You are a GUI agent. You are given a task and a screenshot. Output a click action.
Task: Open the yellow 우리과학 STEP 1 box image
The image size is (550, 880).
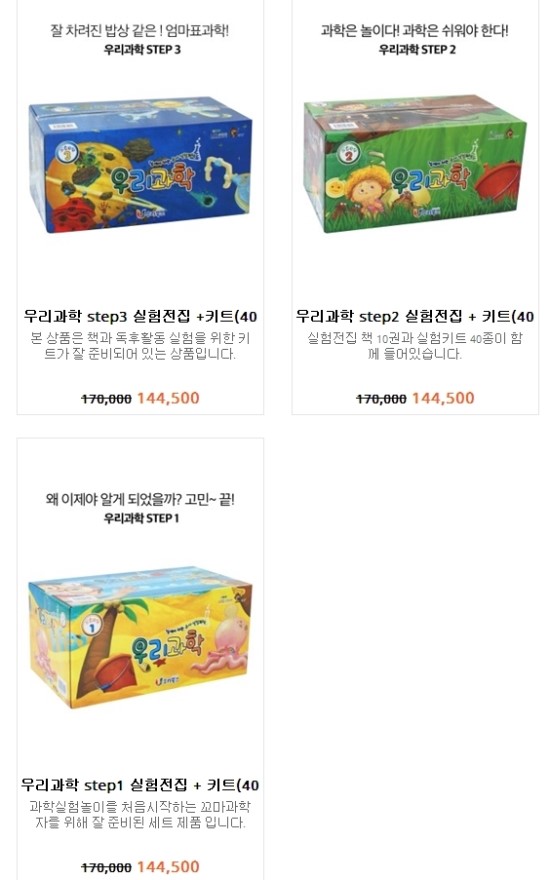tap(140, 637)
